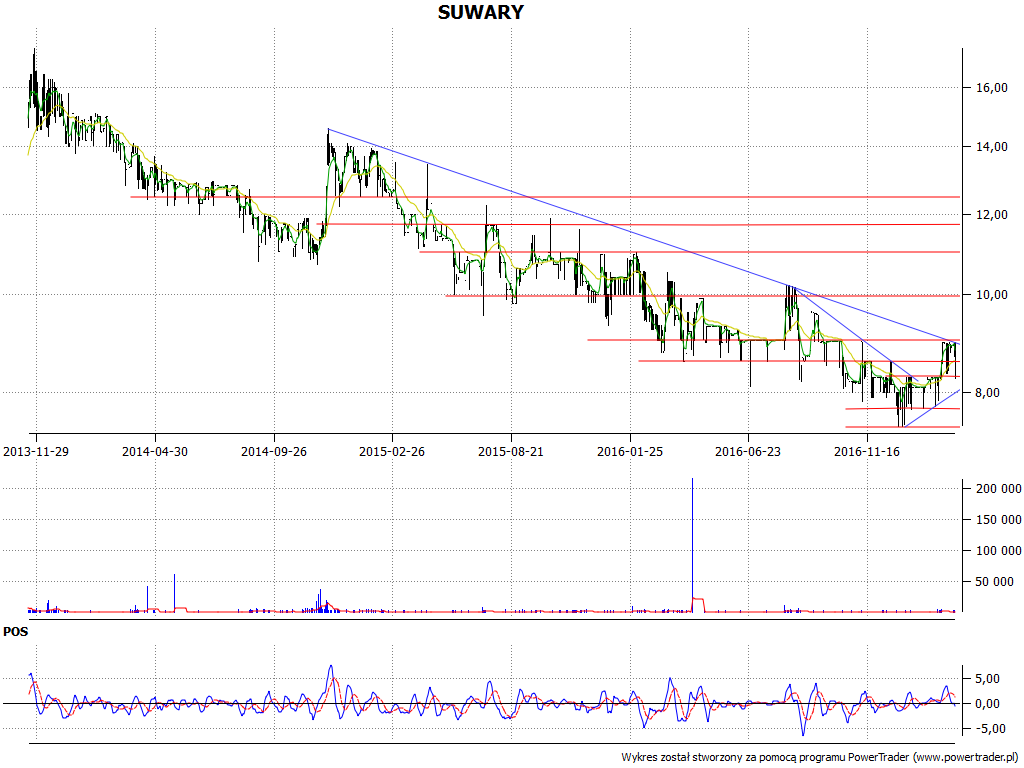Click the 2016-01-25 date label
Screen dimensions: 1024x768
(x=630, y=451)
